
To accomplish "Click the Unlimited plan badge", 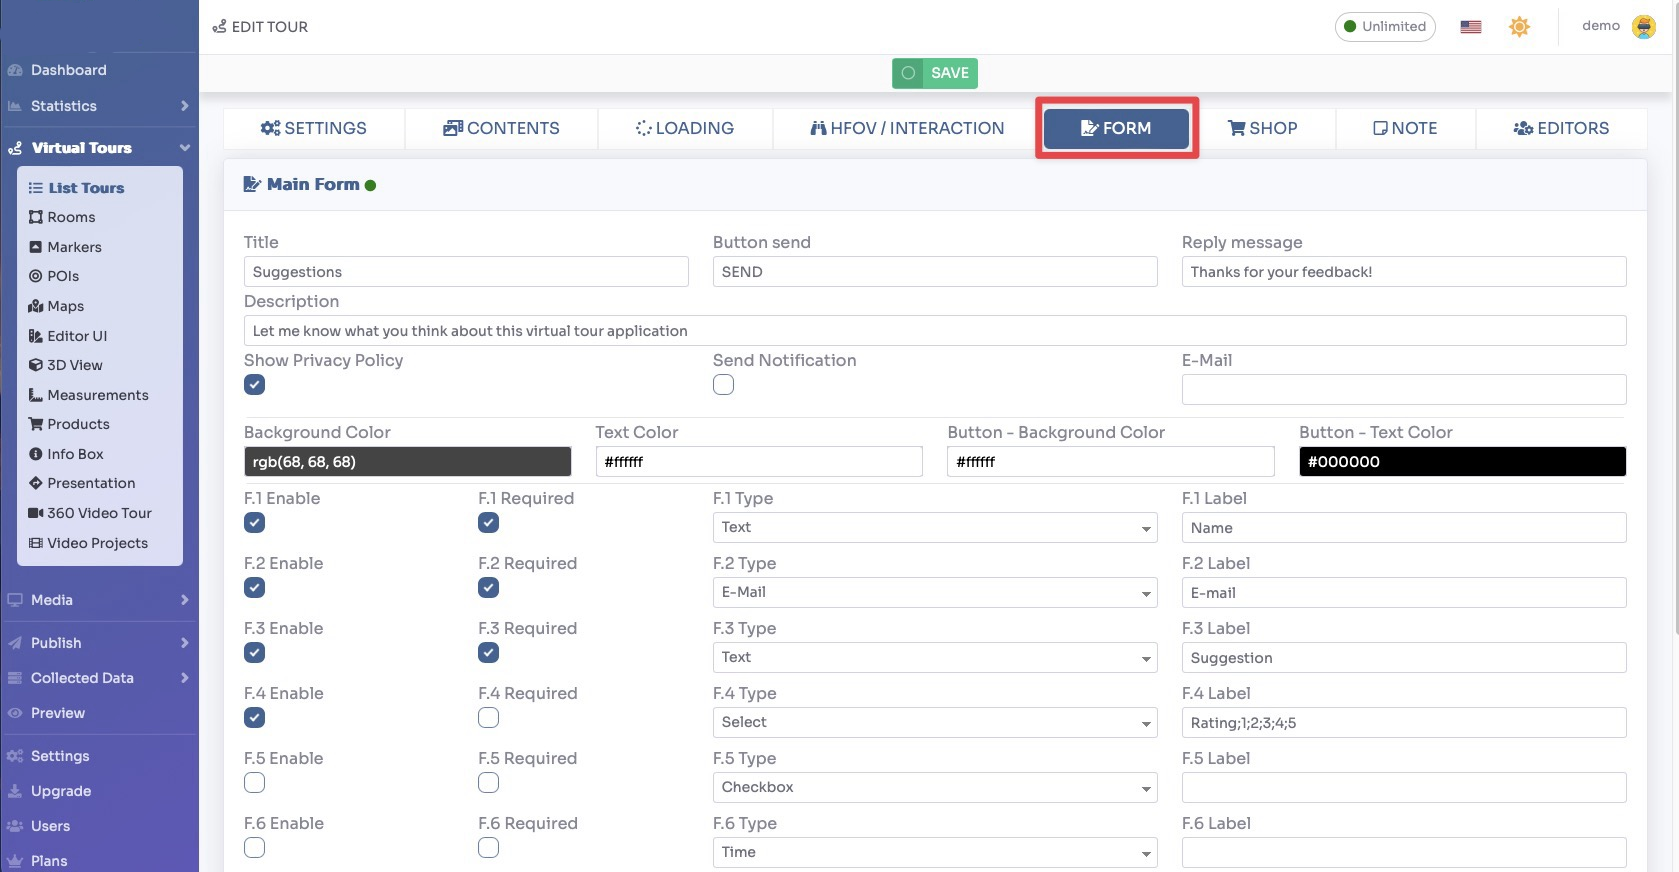I will click(1385, 27).
